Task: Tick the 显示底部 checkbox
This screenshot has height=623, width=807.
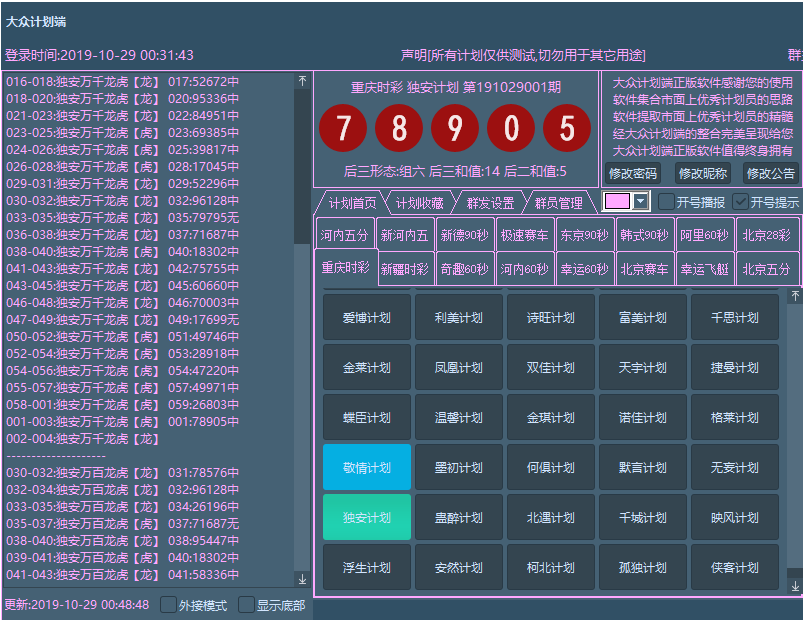Action: (x=246, y=605)
